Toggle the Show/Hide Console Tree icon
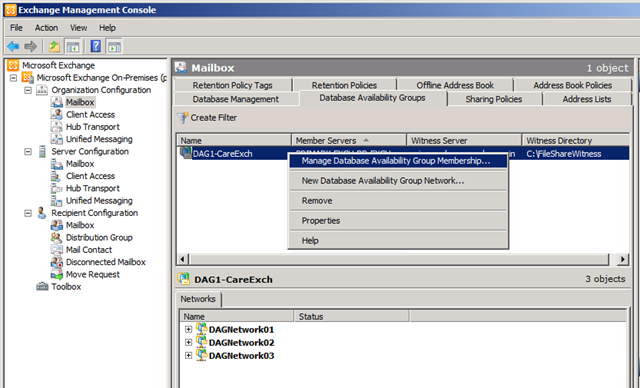The height and width of the screenshot is (388, 640). (x=73, y=47)
